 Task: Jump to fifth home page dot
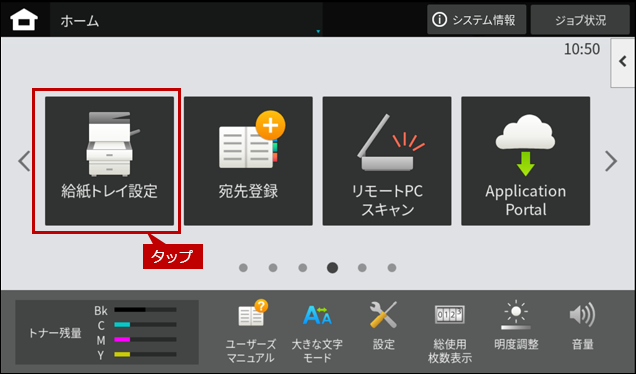pyautogui.click(x=362, y=268)
